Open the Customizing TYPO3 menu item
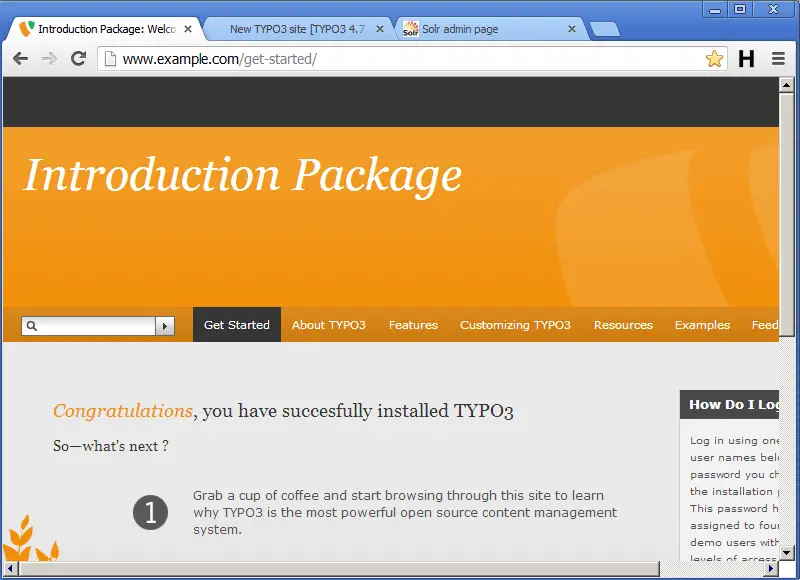 [x=515, y=324]
